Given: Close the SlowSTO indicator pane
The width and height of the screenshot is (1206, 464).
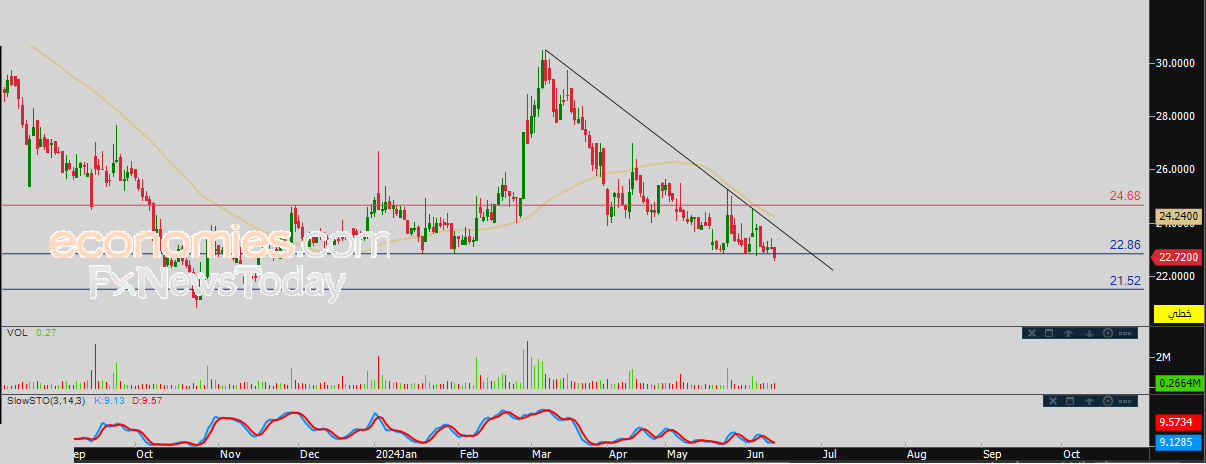Looking at the screenshot, I should click(1053, 401).
